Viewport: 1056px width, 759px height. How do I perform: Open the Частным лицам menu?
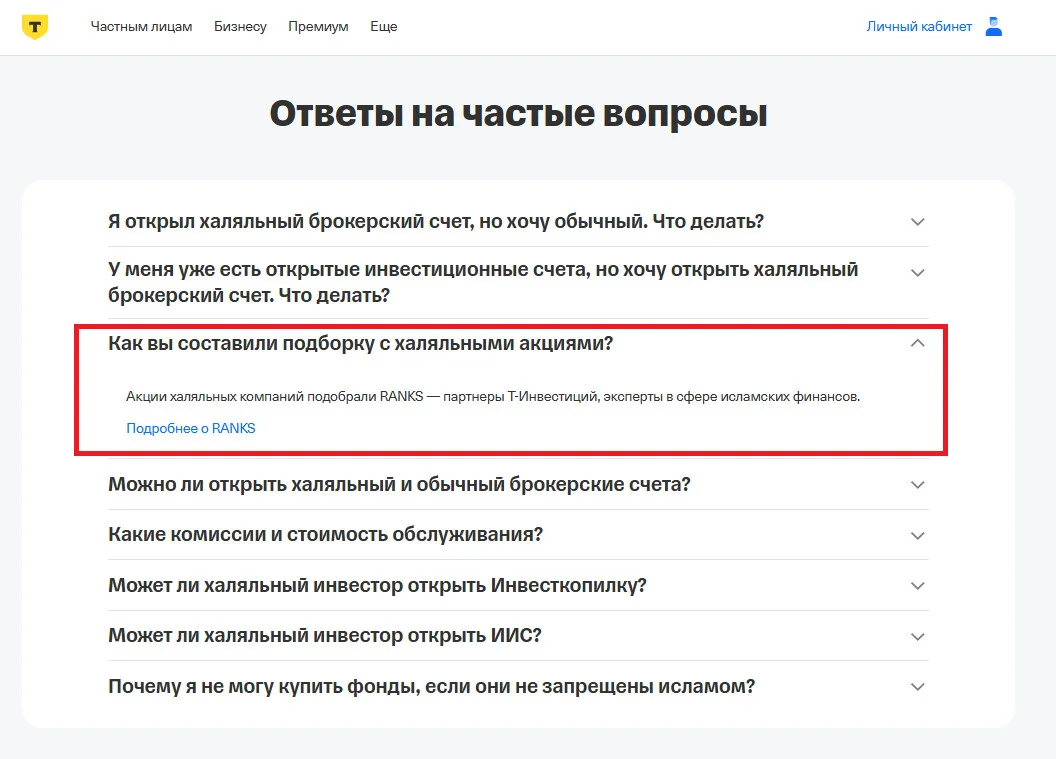(141, 27)
